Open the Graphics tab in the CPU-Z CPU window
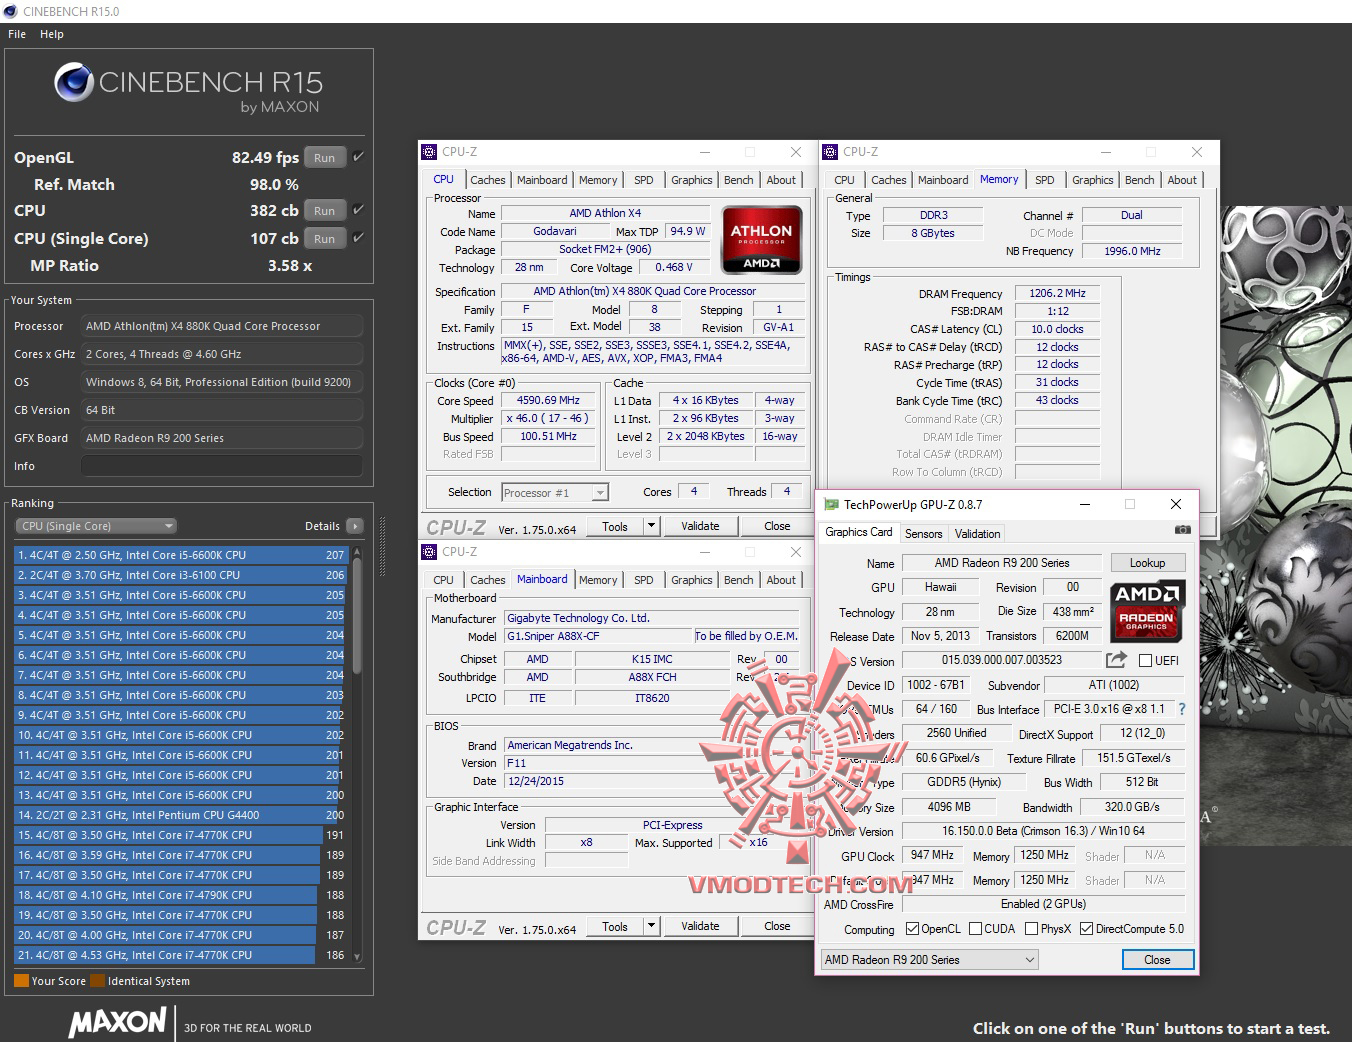Screen dimensions: 1352x1042 pos(692,180)
